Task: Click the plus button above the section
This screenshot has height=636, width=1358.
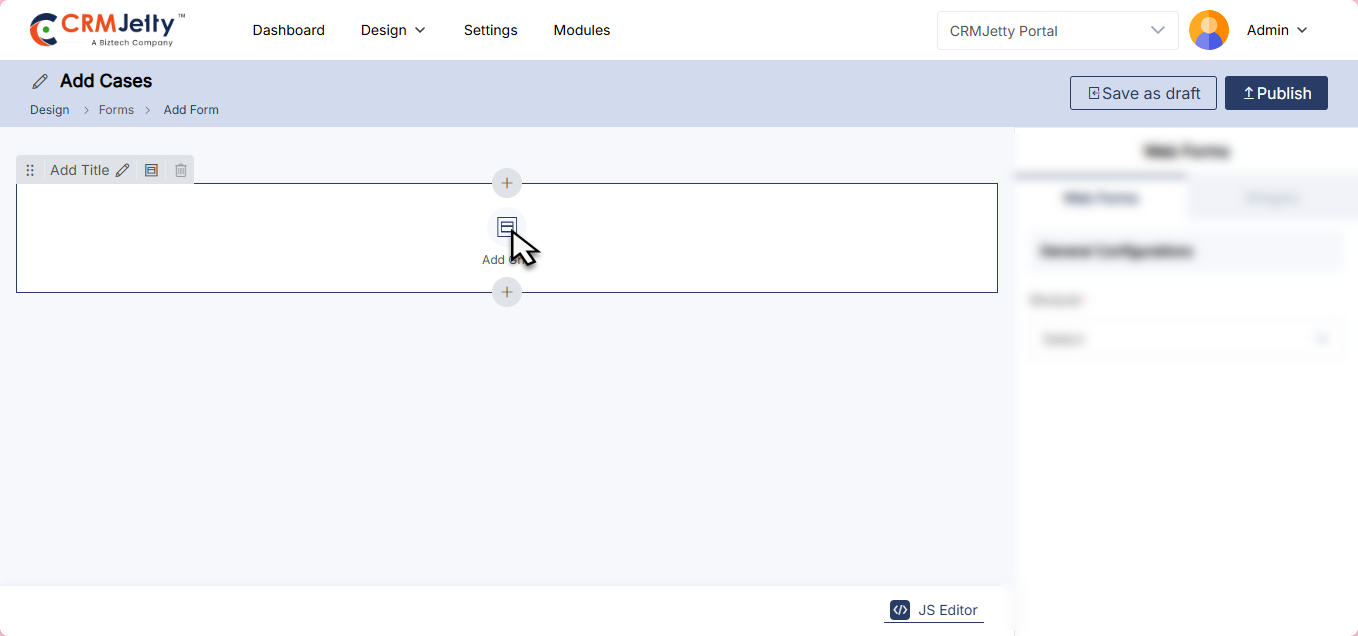Action: pyautogui.click(x=507, y=183)
